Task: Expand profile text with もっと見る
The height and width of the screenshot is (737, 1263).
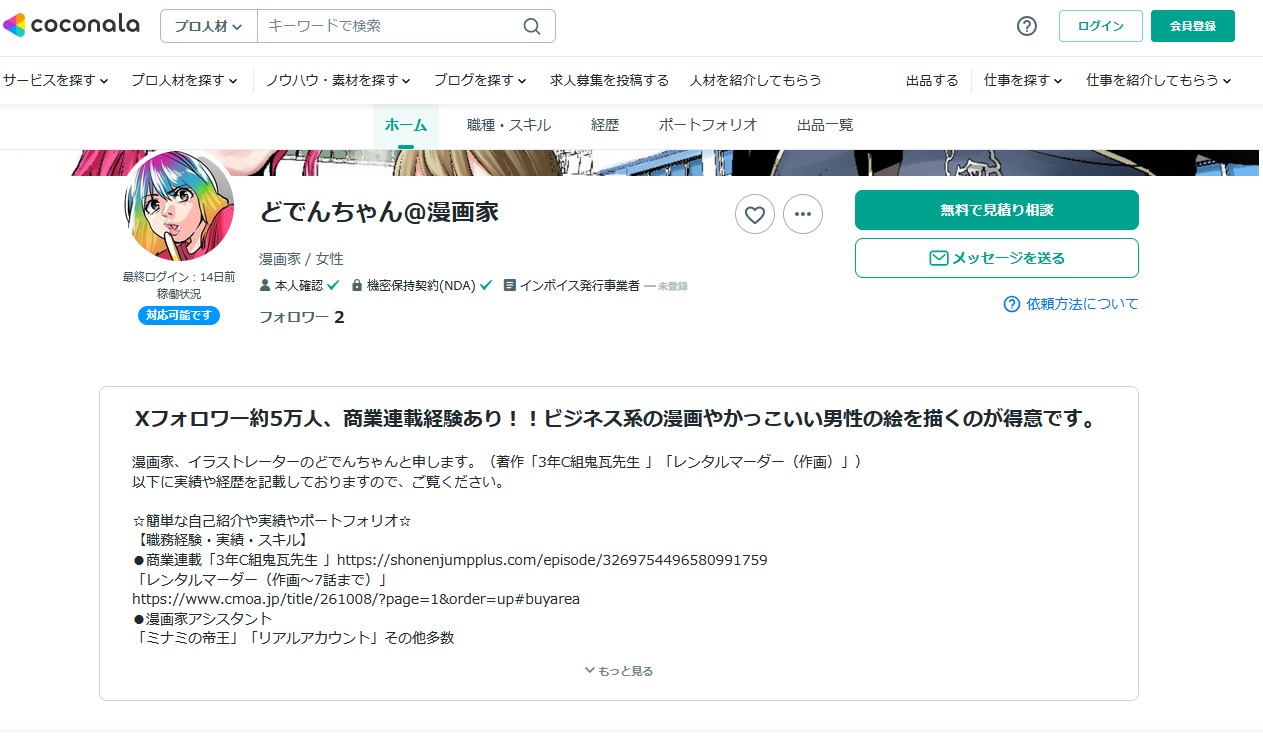Action: 619,671
